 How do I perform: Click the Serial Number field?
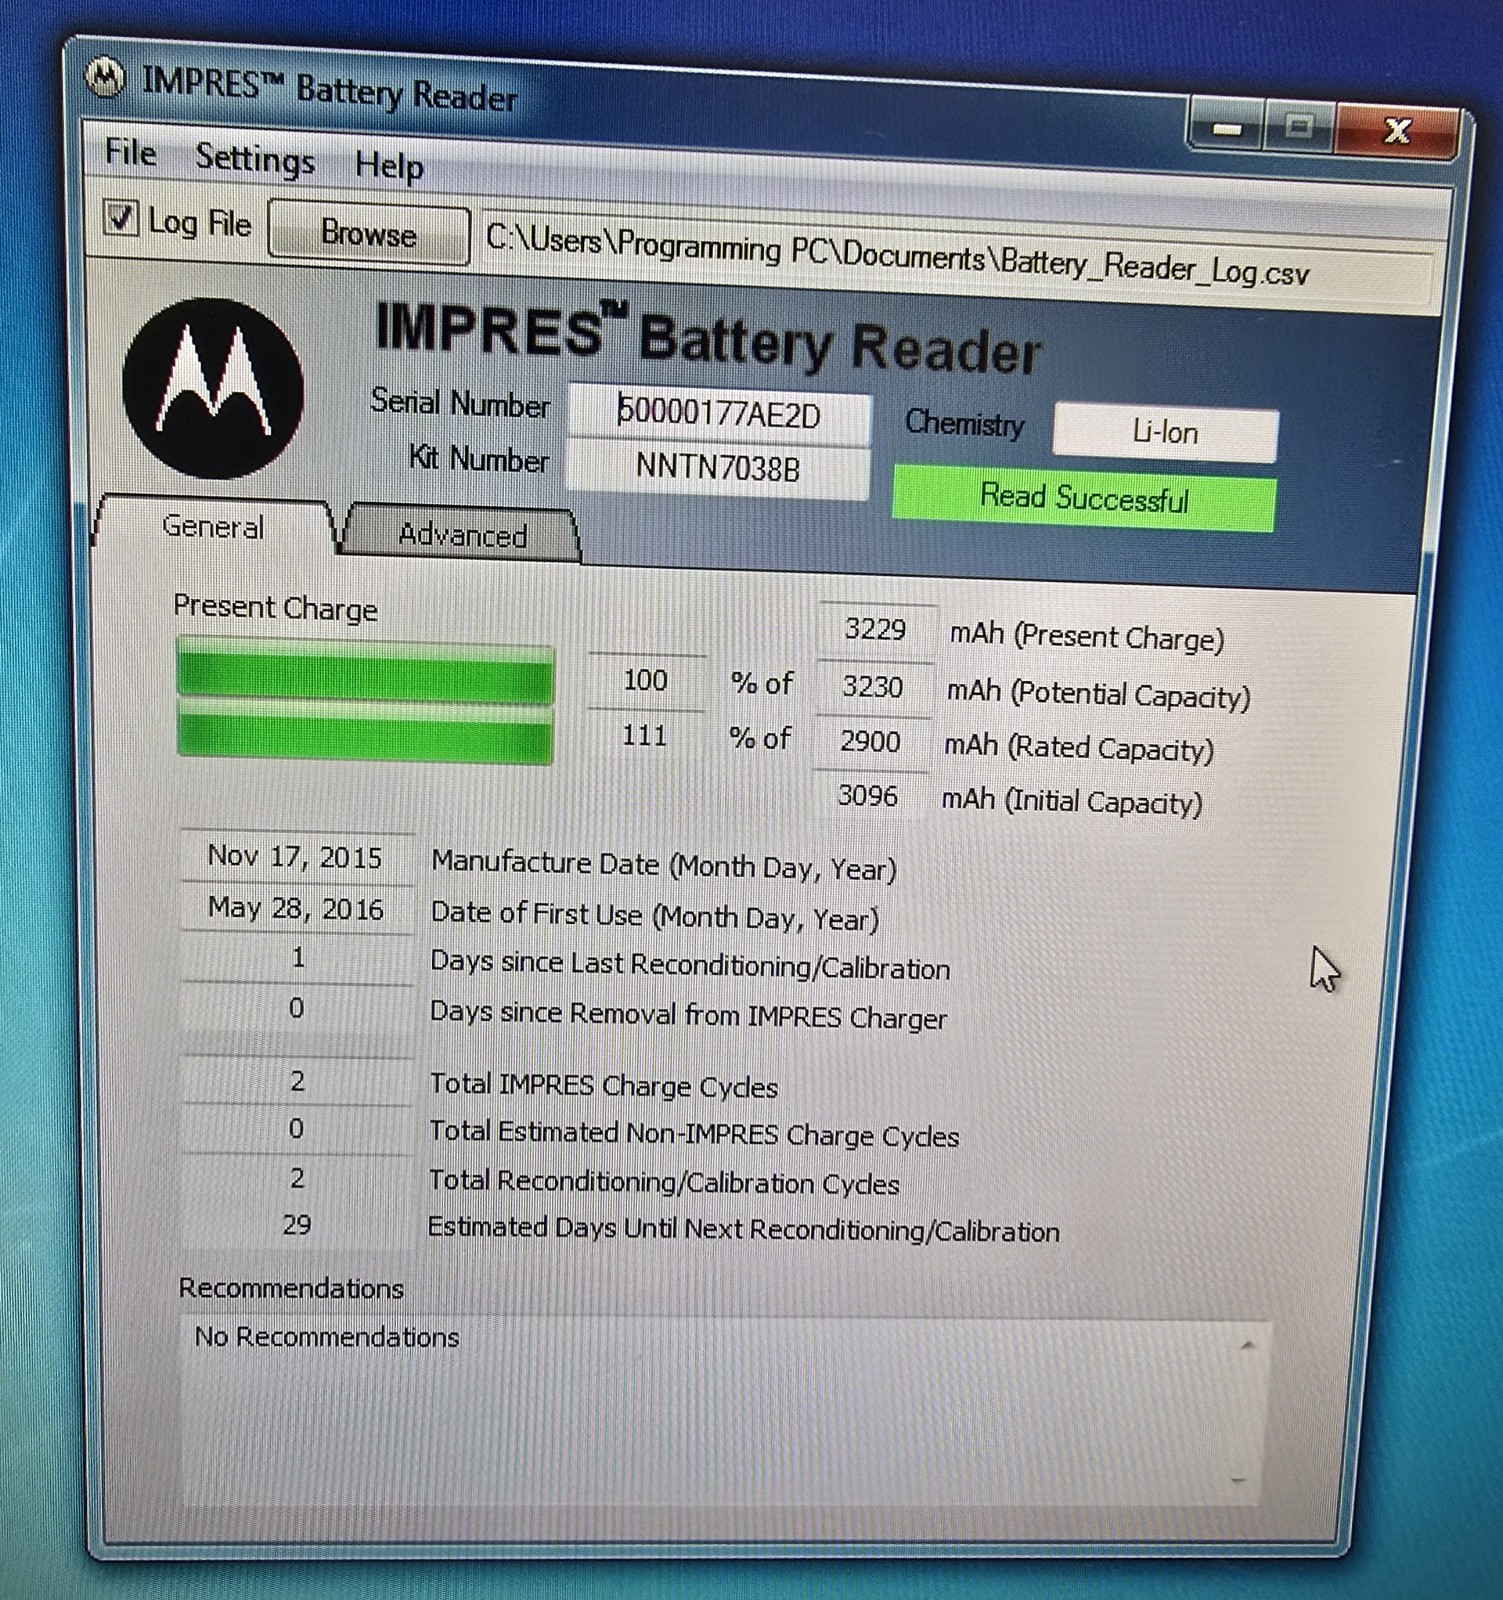(719, 414)
